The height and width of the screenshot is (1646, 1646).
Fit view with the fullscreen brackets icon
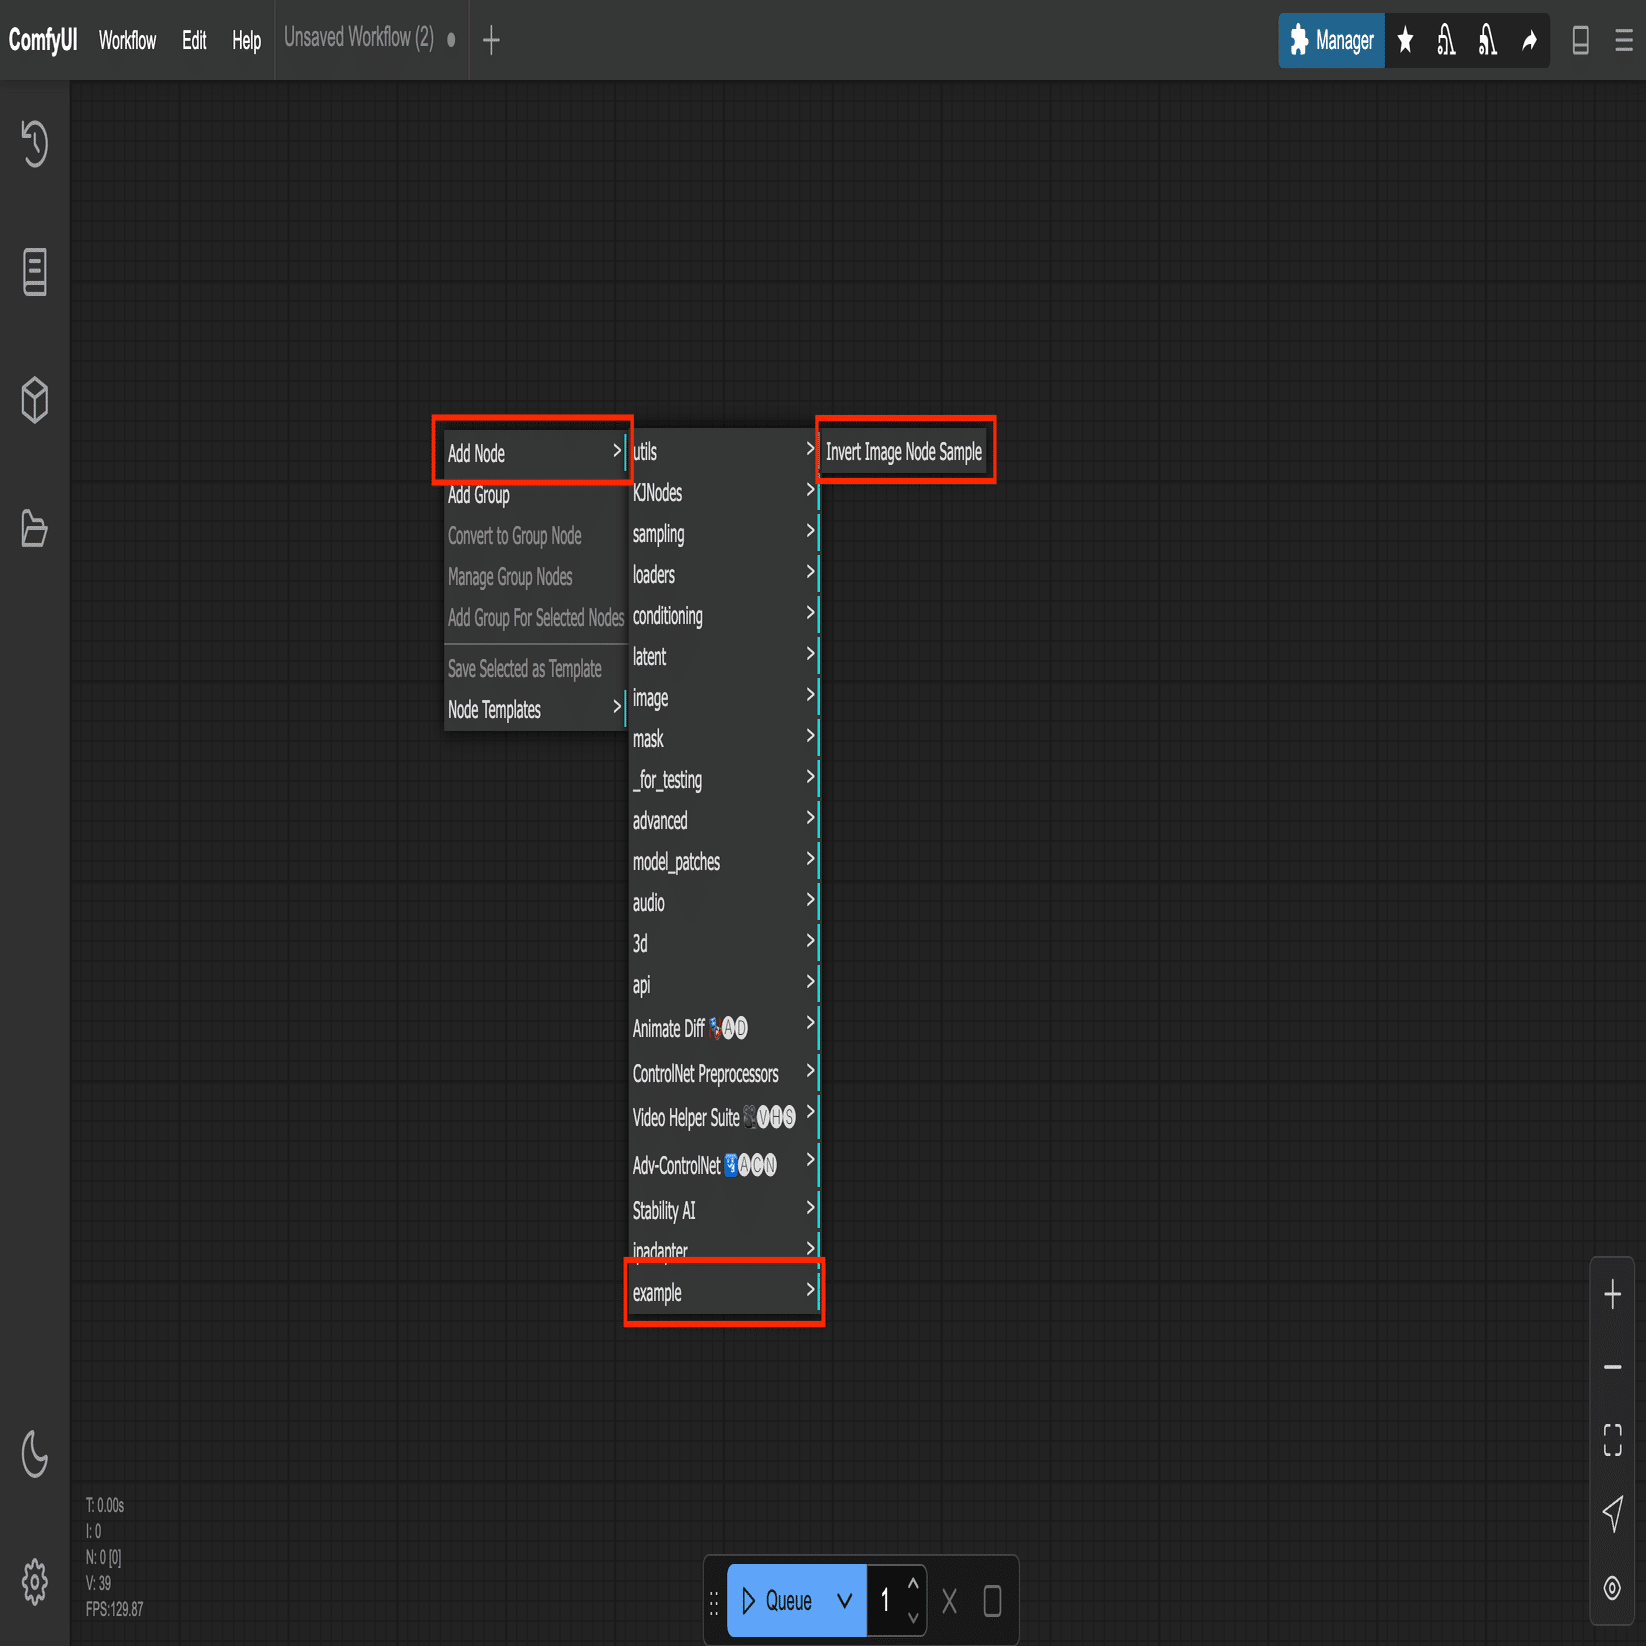coord(1612,1440)
